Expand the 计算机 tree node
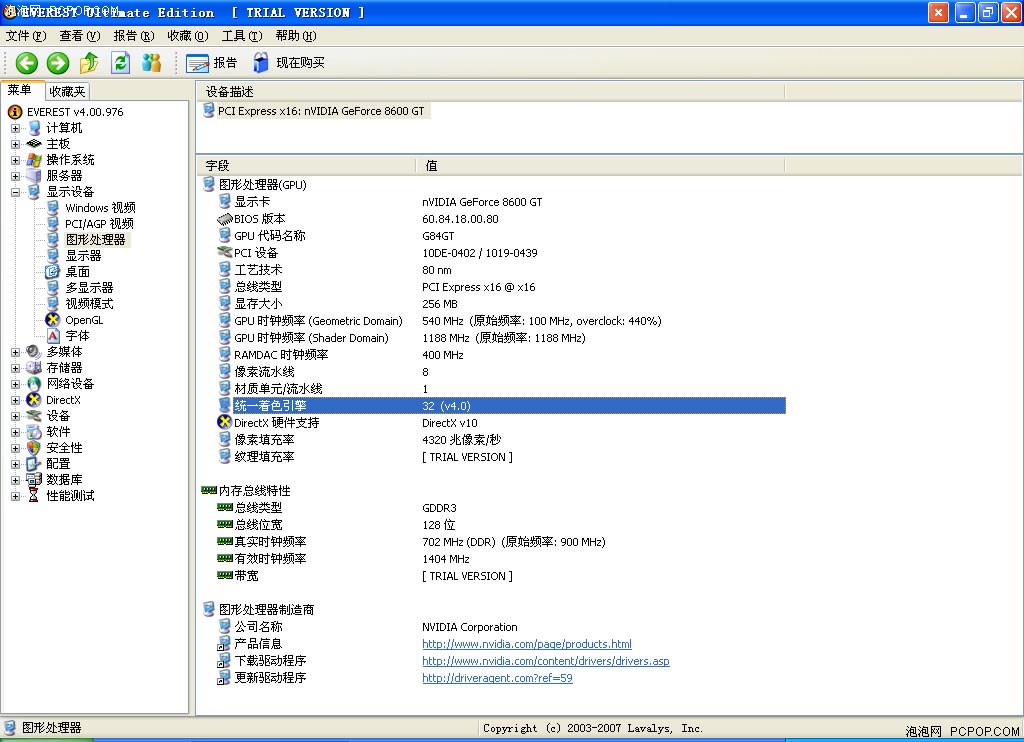 pyautogui.click(x=16, y=128)
